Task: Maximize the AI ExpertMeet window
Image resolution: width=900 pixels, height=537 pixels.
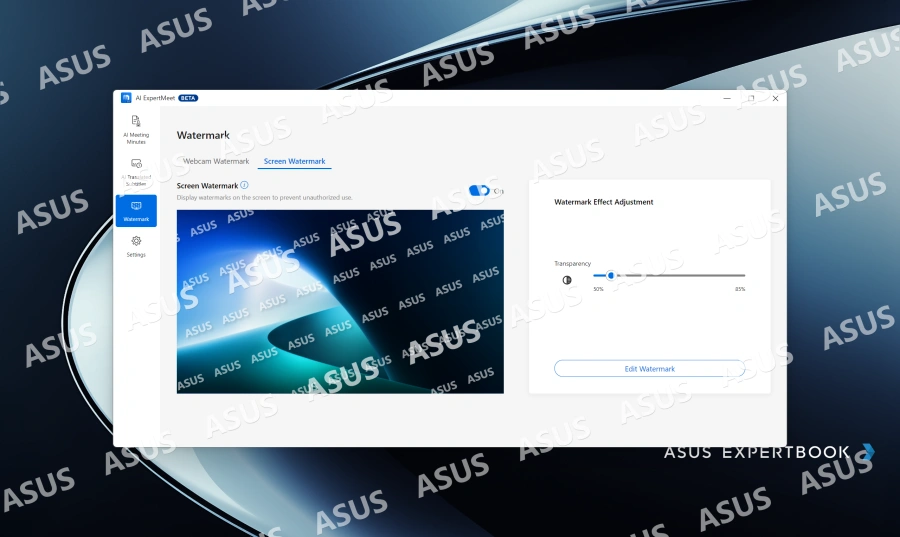Action: coord(751,98)
